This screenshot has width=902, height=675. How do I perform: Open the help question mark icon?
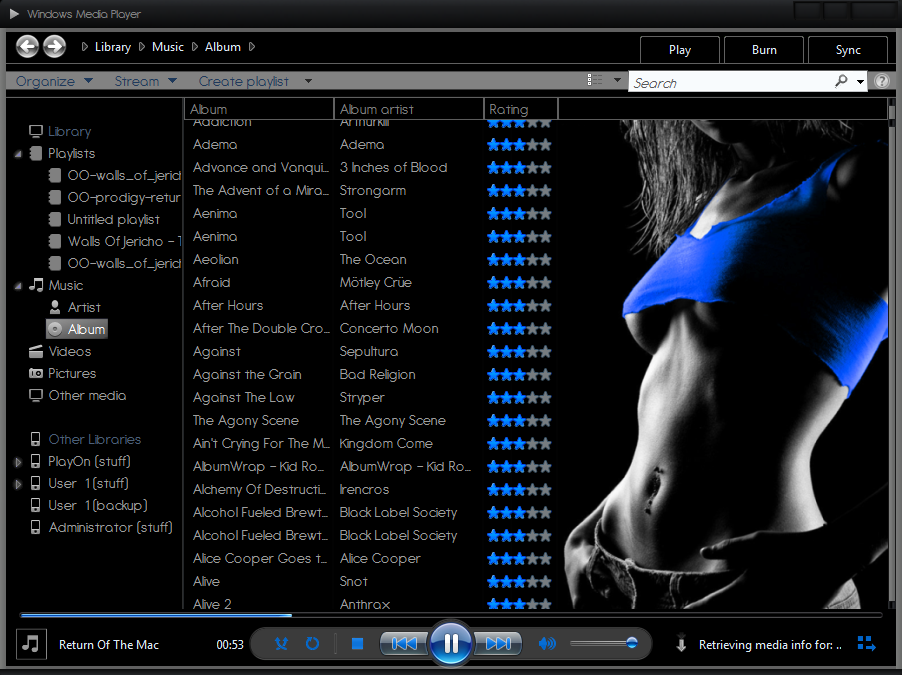pyautogui.click(x=881, y=82)
